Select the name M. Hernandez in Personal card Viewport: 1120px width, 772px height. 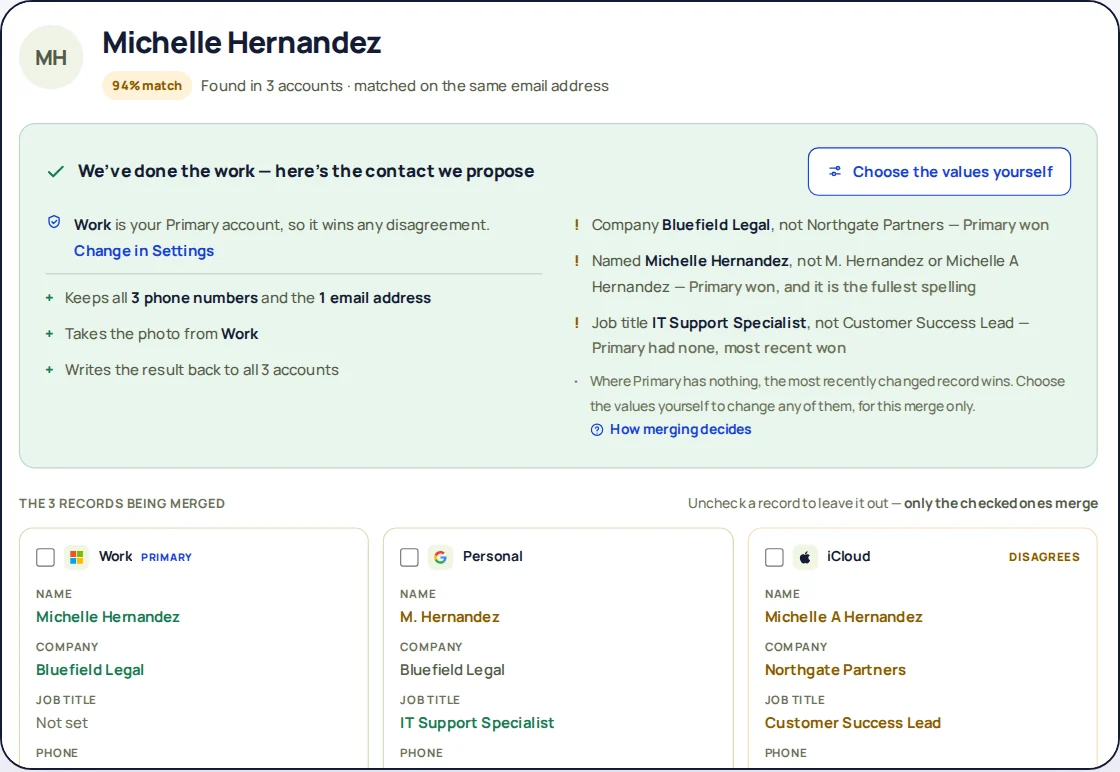[449, 617]
